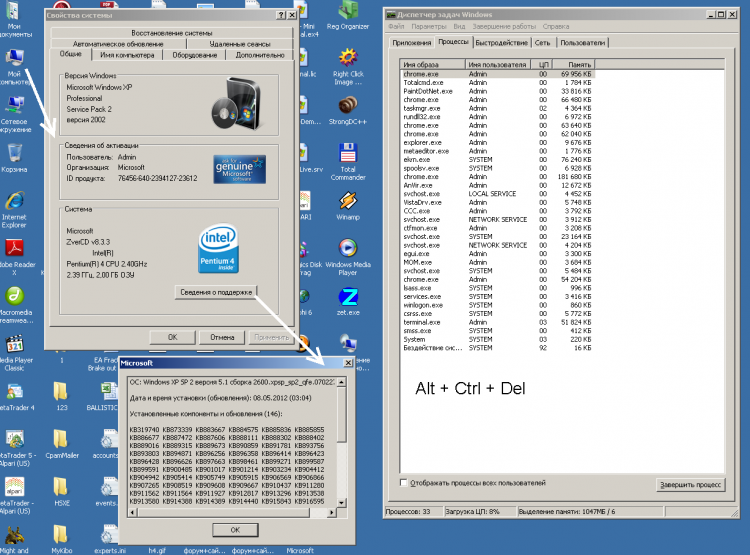750x555 pixels.
Task: Open the Файл menu in Task Manager
Action: click(x=396, y=27)
